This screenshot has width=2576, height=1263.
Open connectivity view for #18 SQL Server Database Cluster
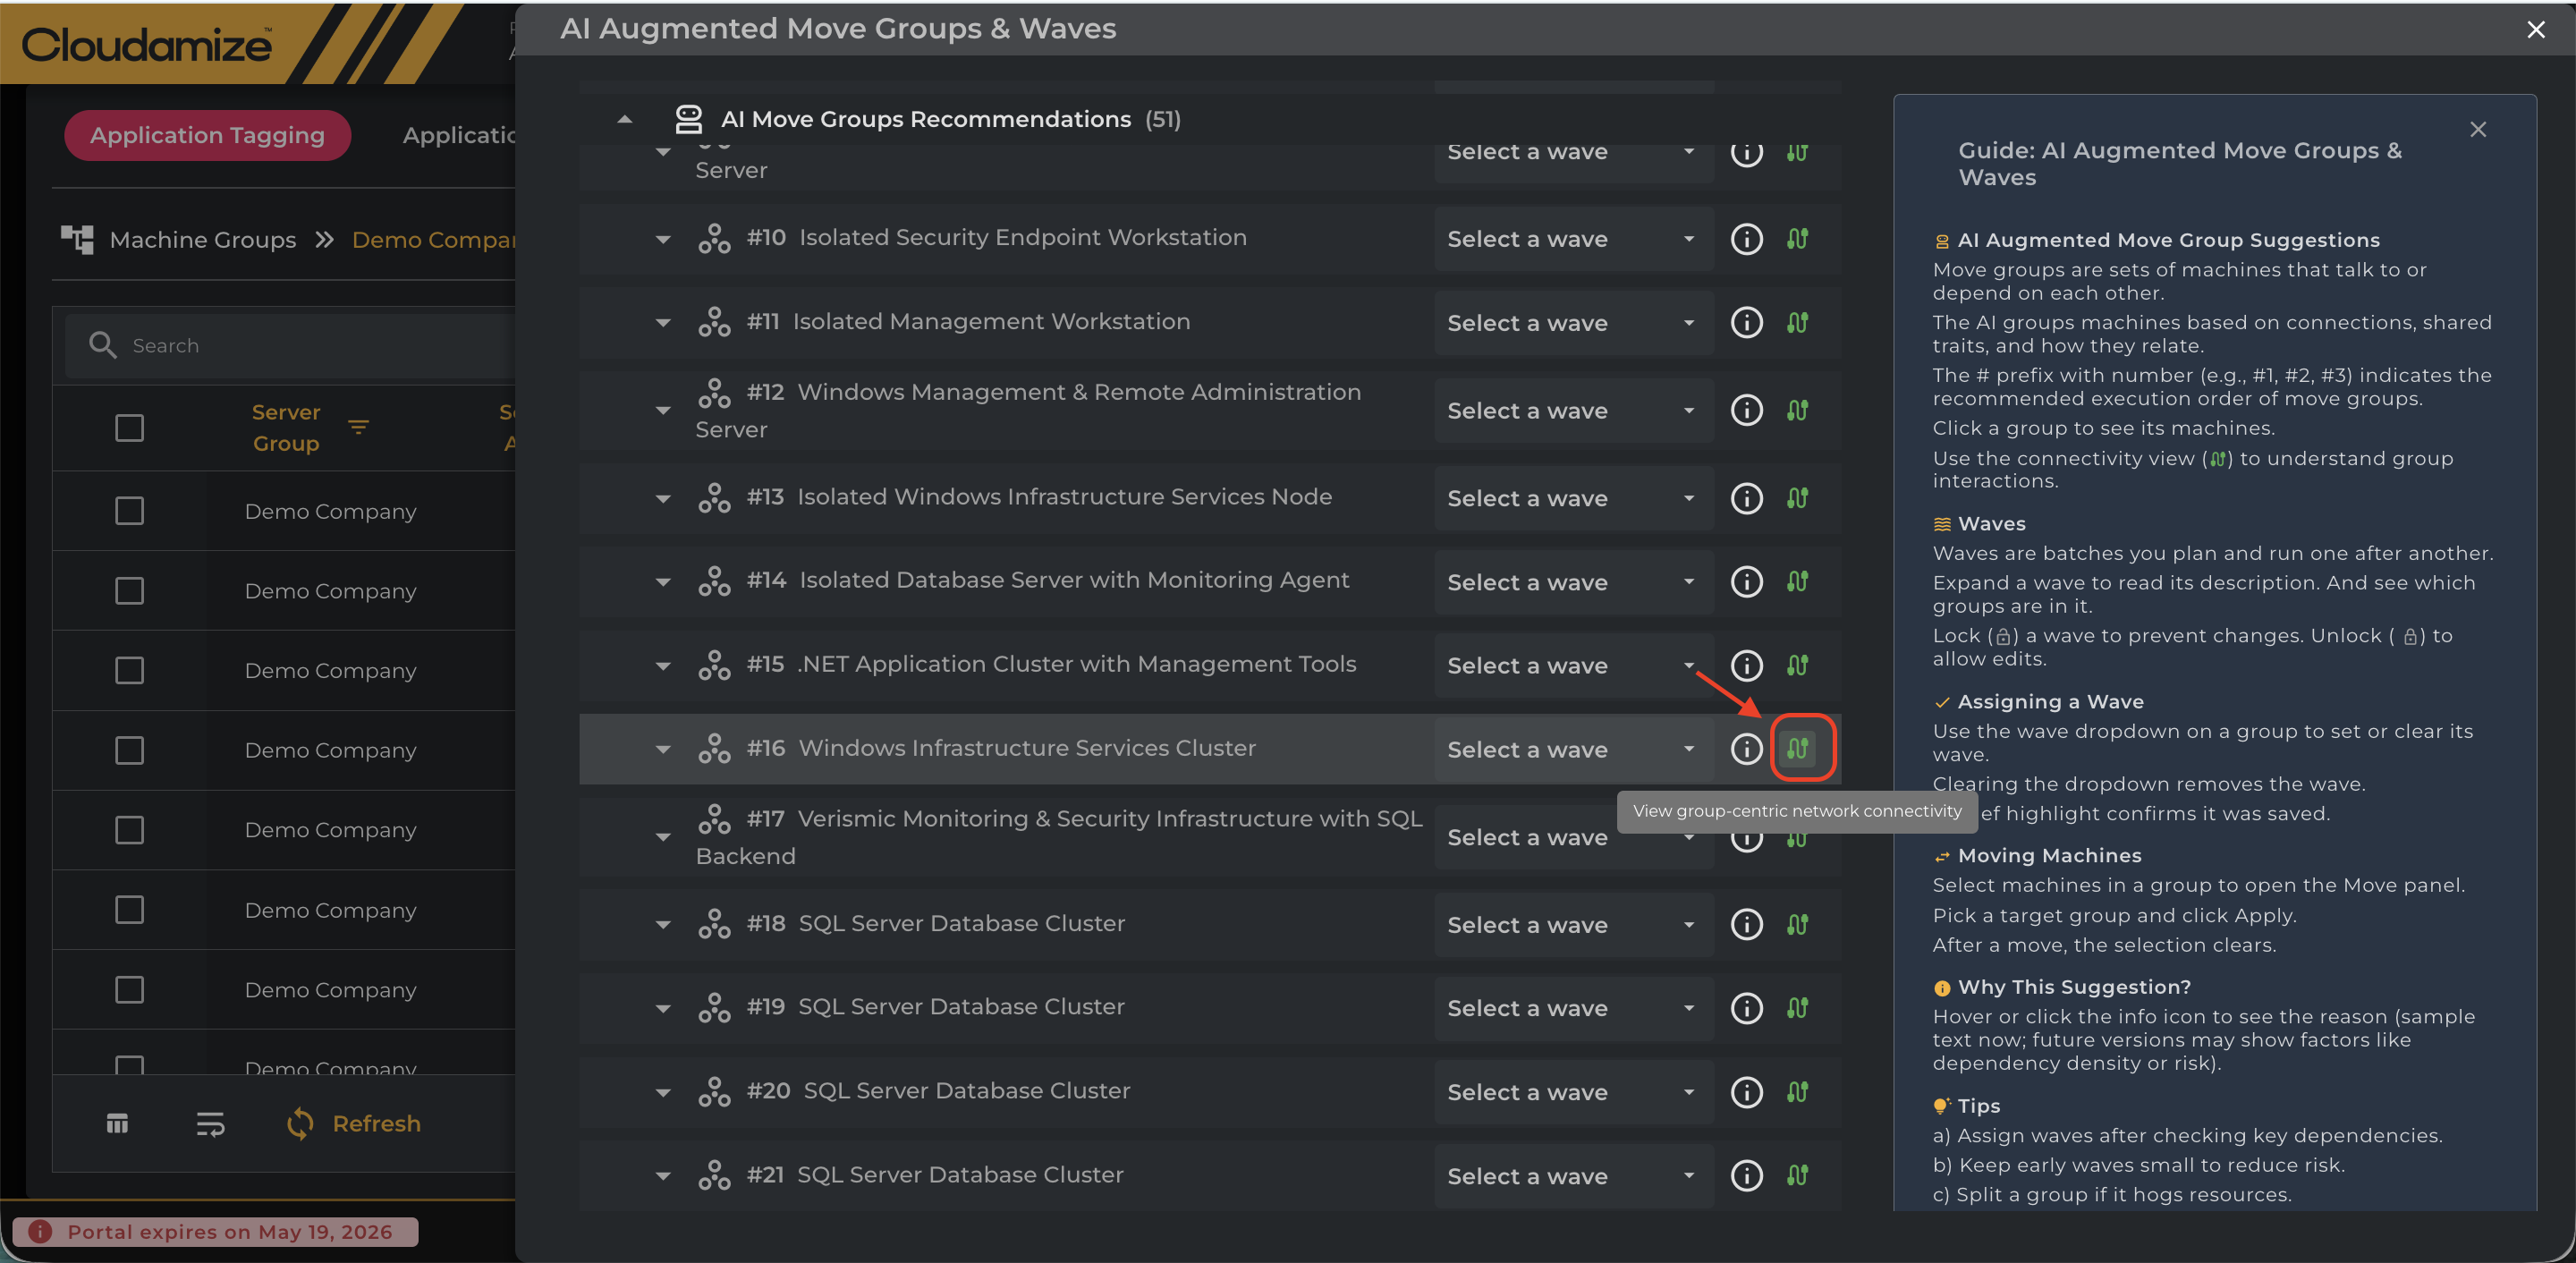coord(1797,924)
